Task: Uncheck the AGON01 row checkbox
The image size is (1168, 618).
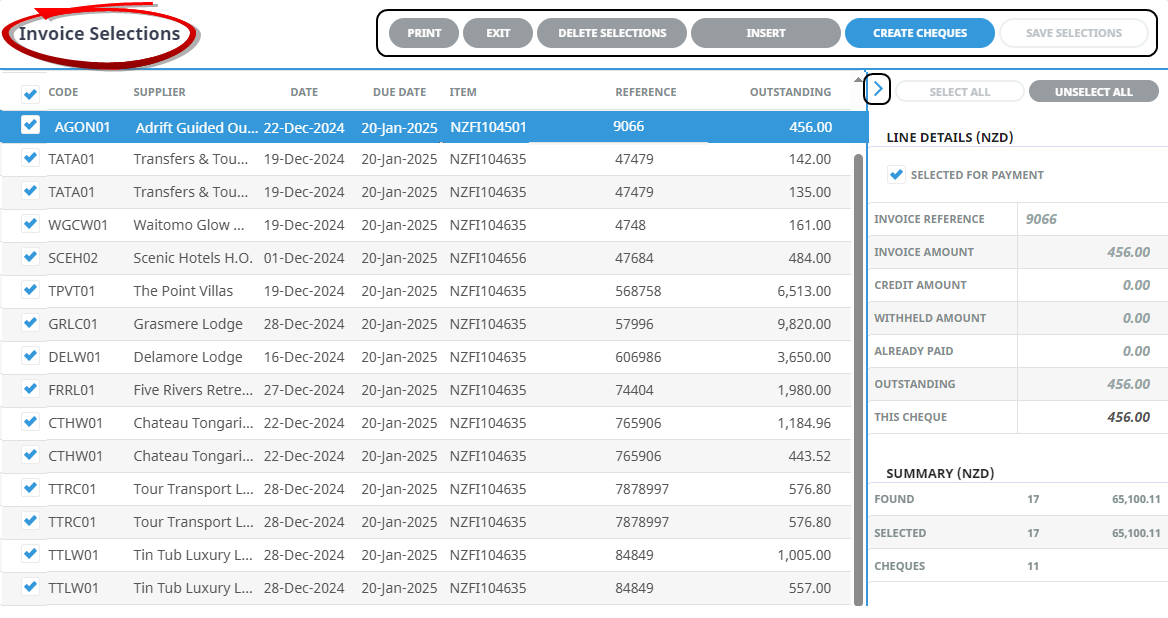Action: 31,125
